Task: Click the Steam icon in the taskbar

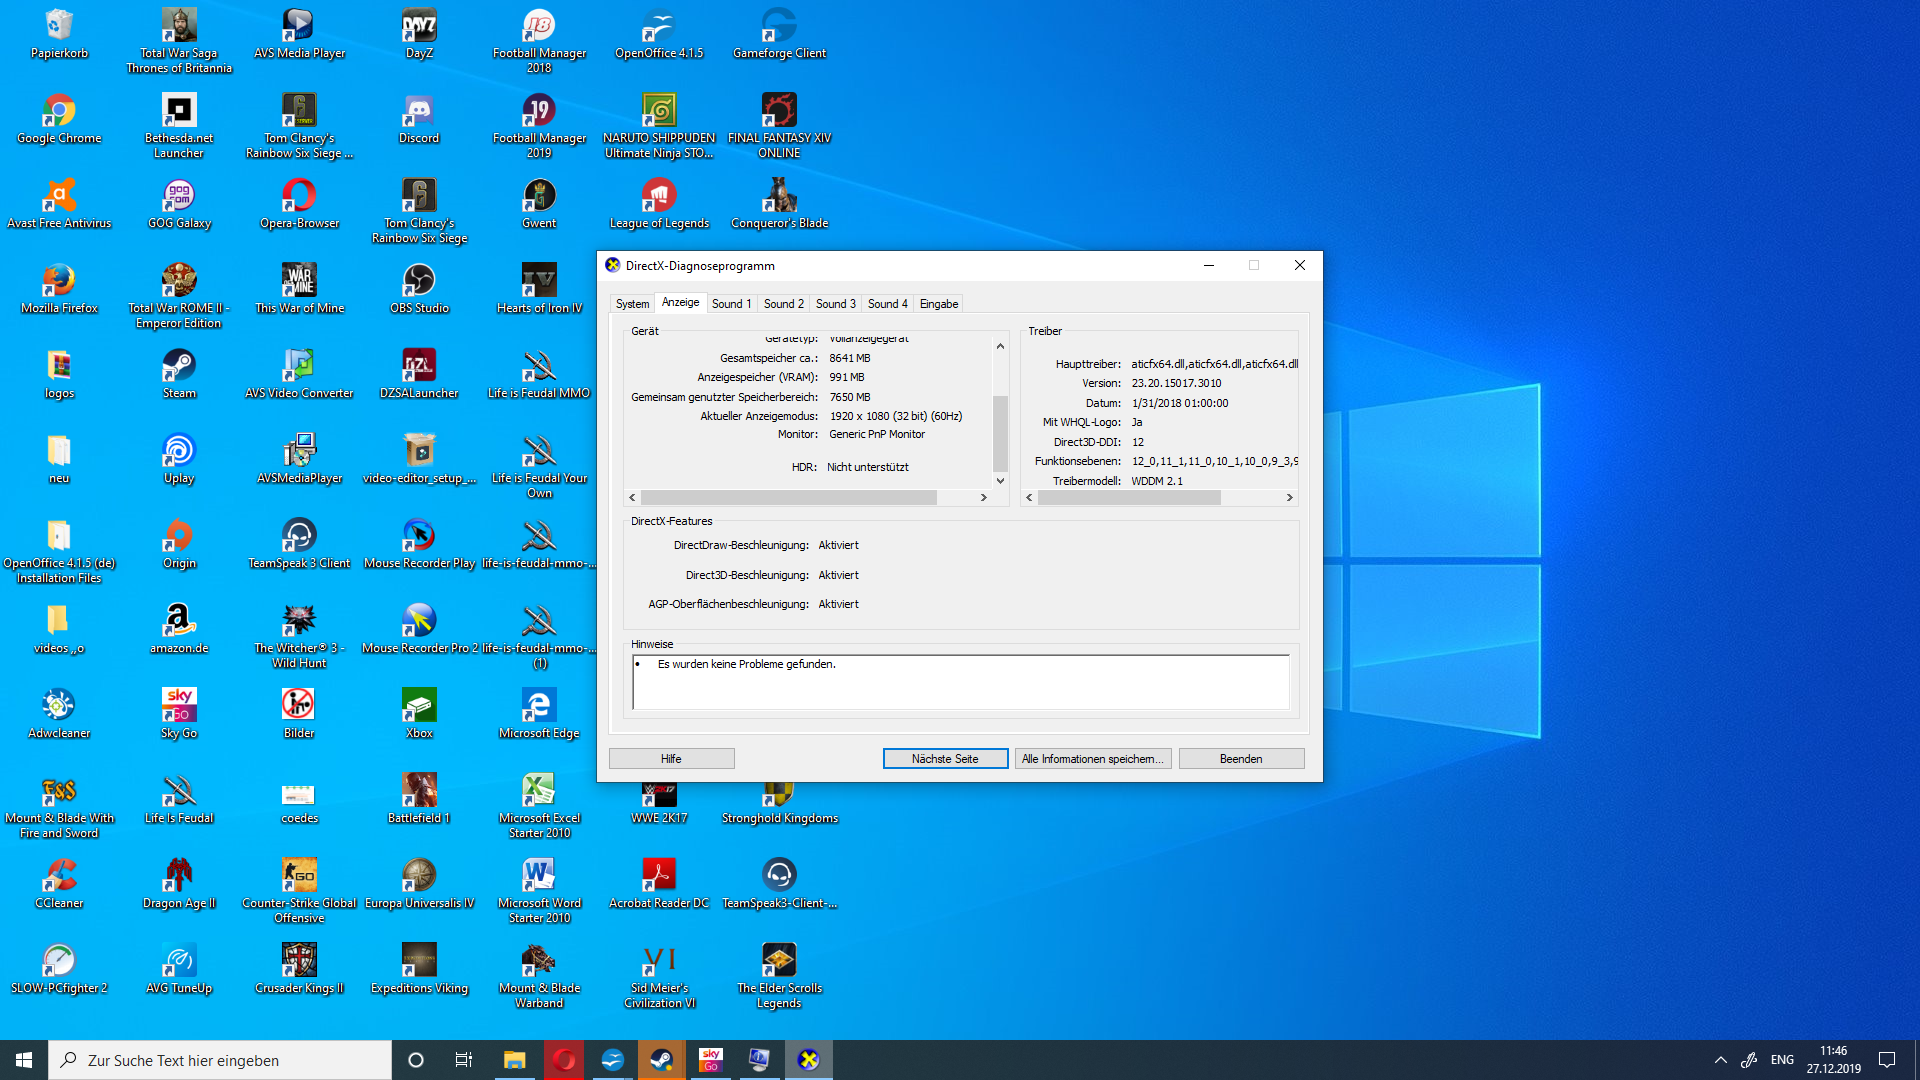Action: click(x=661, y=1060)
